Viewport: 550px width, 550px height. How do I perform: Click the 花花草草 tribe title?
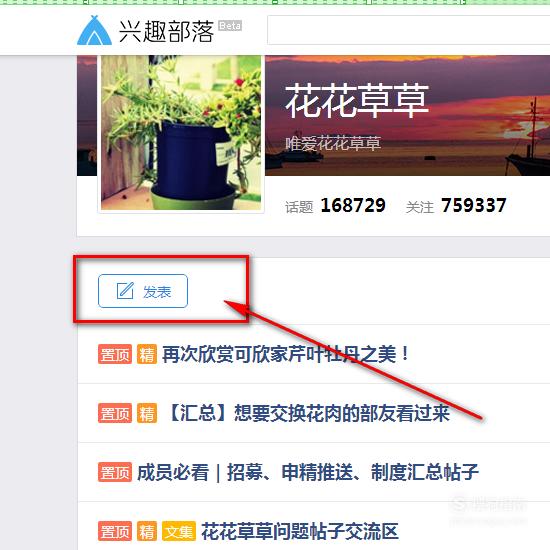(x=357, y=101)
